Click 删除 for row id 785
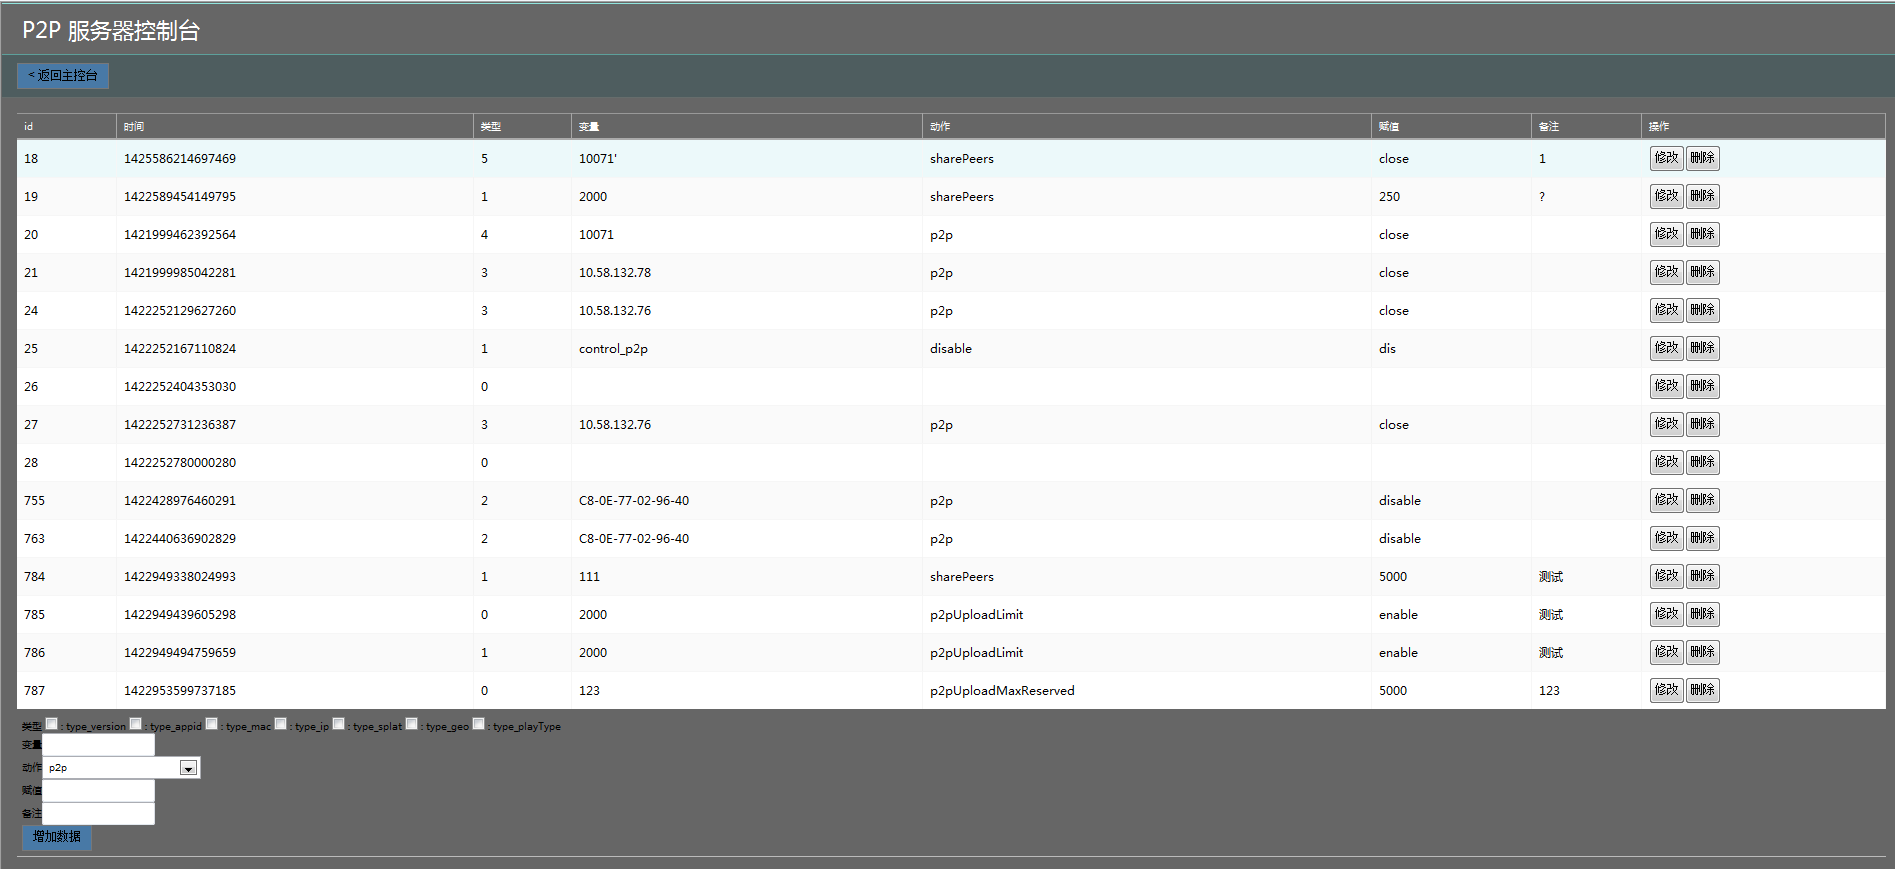 pyautogui.click(x=1702, y=614)
